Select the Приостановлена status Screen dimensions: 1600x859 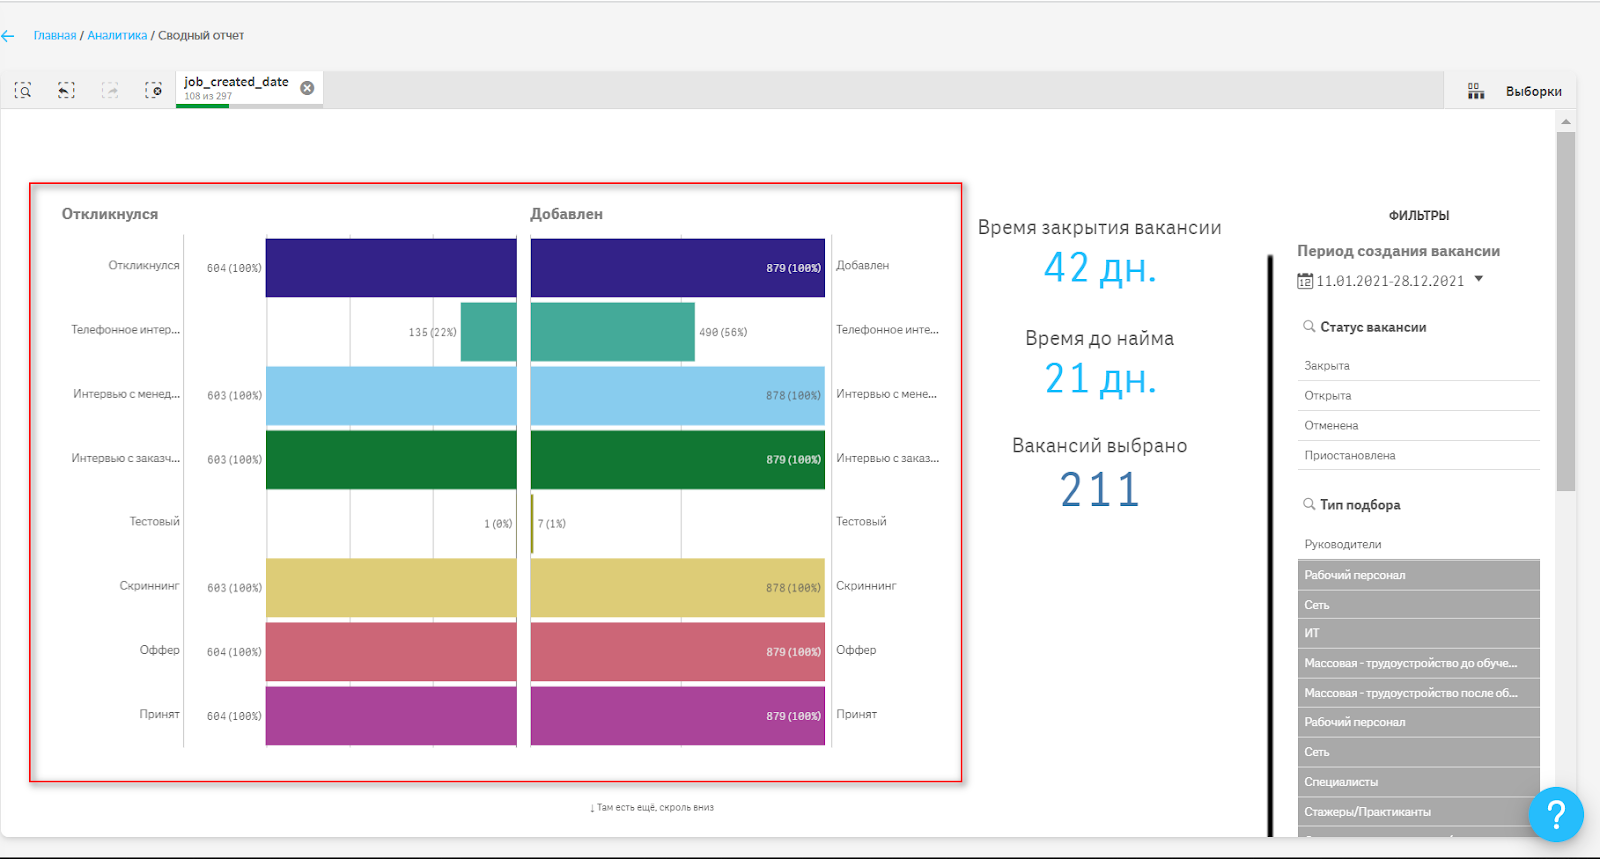(1418, 455)
